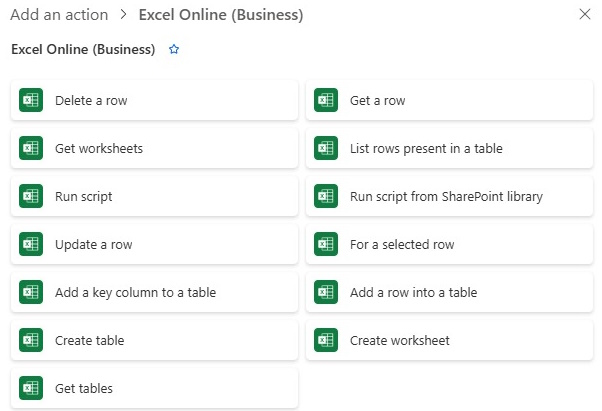Select the Add a row into a table label
This screenshot has height=411, width=602.
(413, 292)
